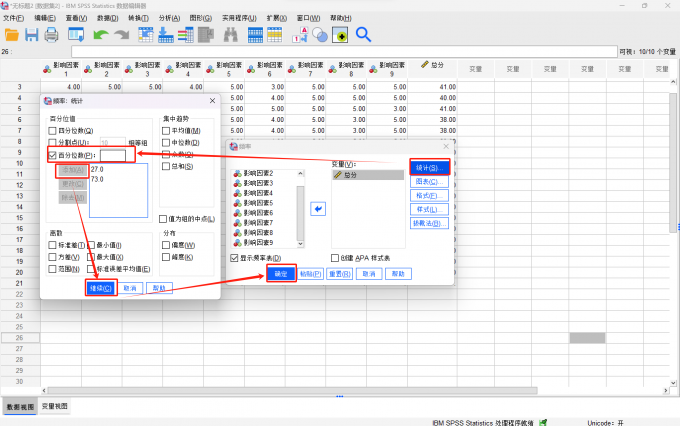Screen dimensions: 680x426
Task: Click the percentile value input field
Action: 113,155
